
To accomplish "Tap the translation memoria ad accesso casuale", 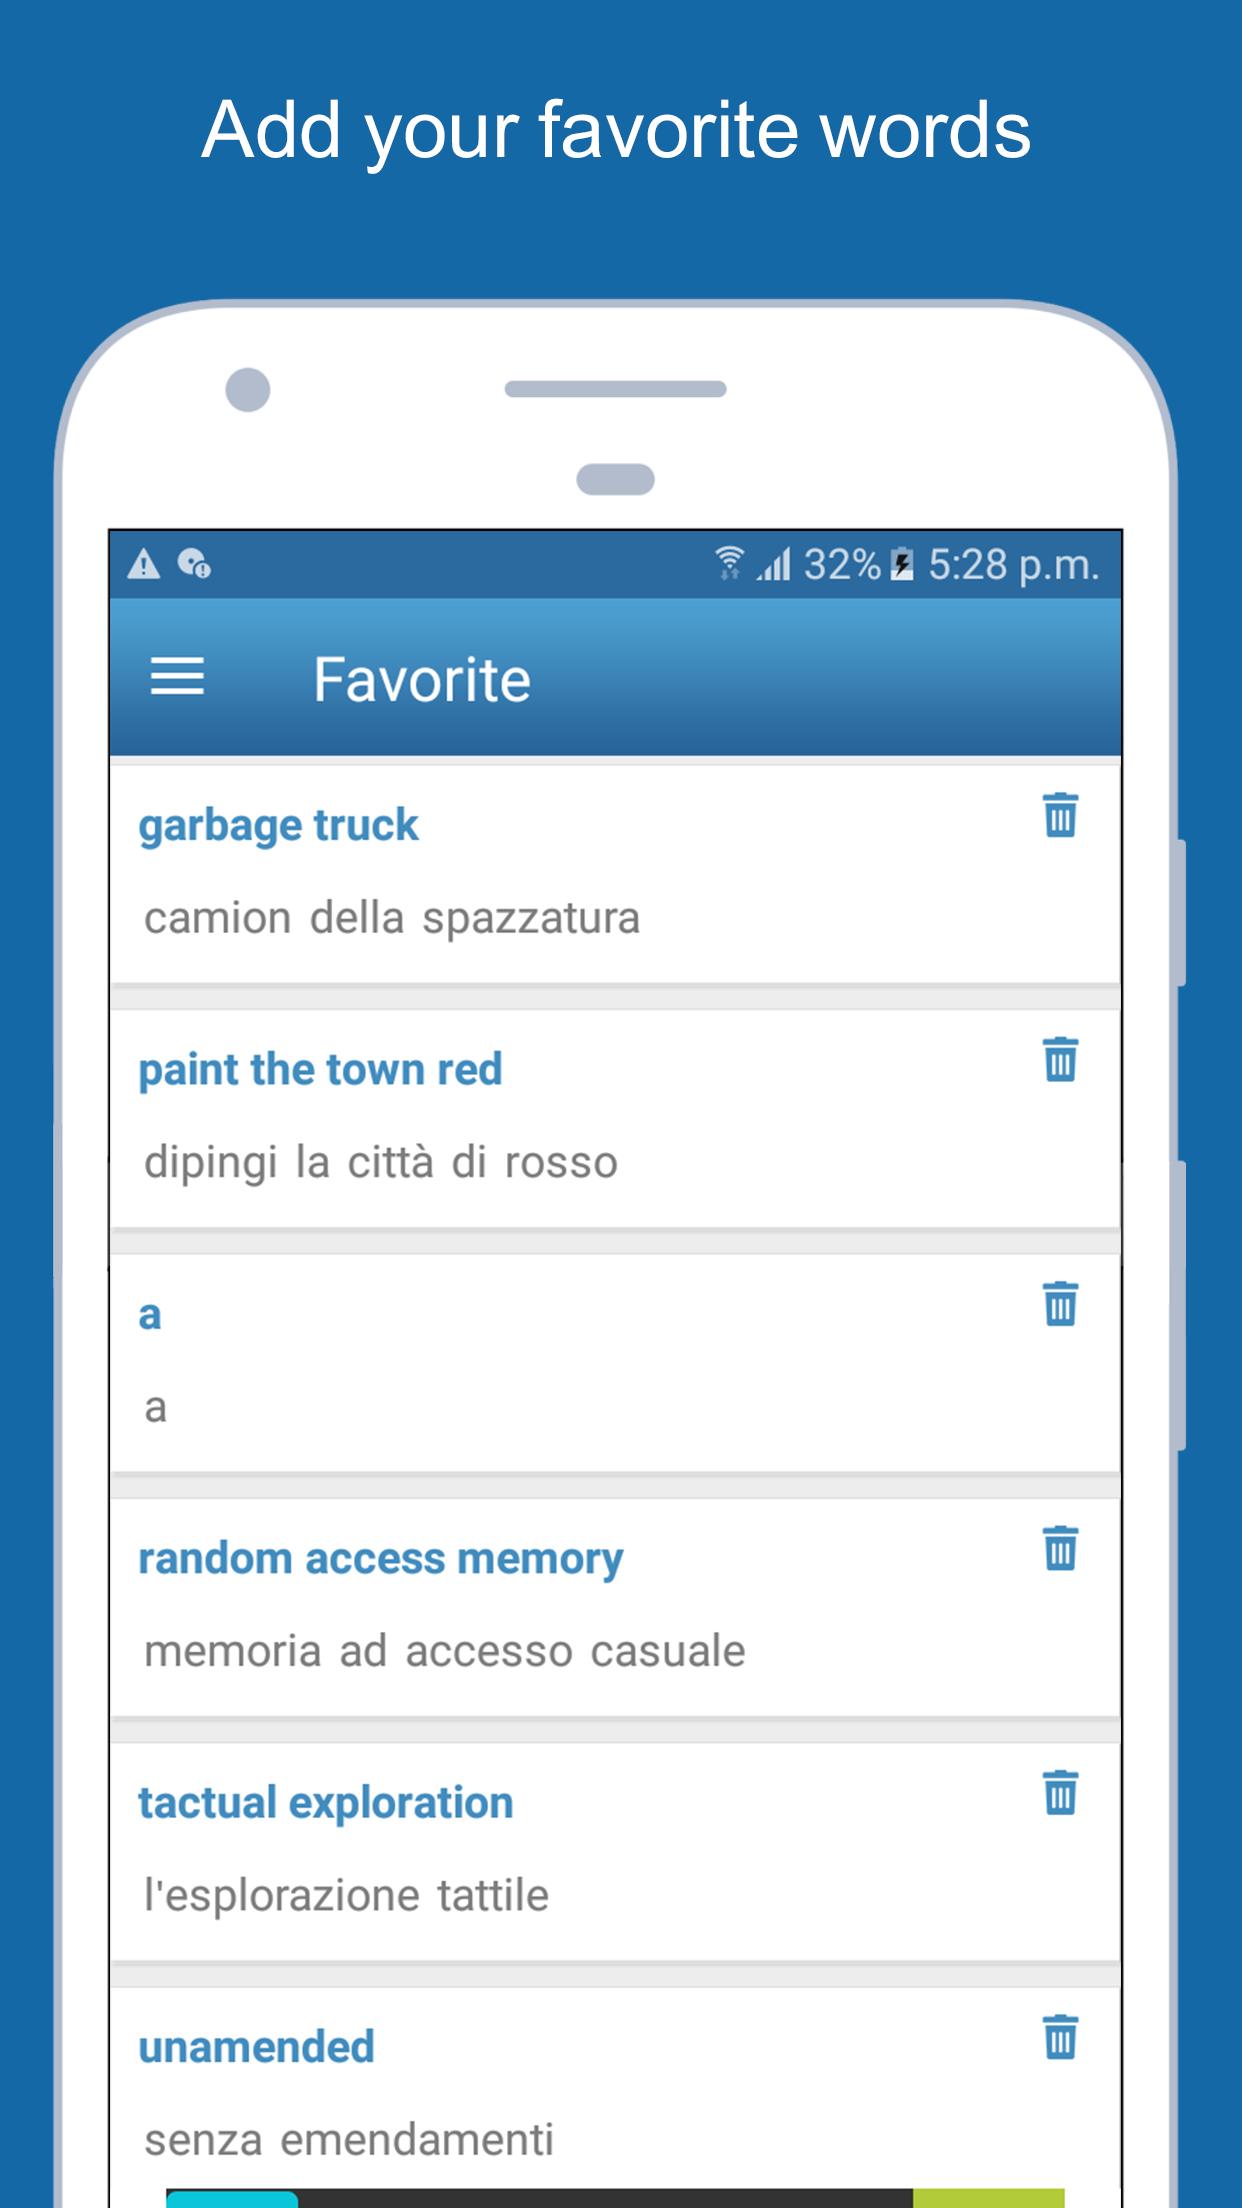I will pyautogui.click(x=445, y=1651).
